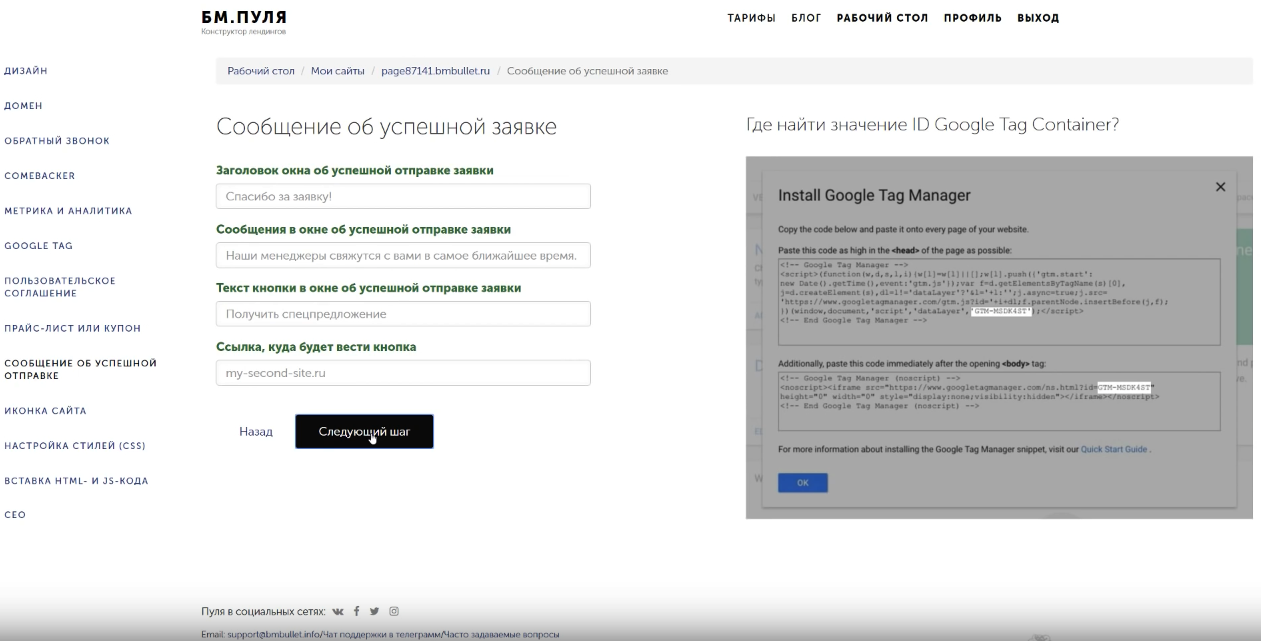This screenshot has height=641, width=1261.
Task: Open БЛОГ in the top navigation
Action: point(806,18)
